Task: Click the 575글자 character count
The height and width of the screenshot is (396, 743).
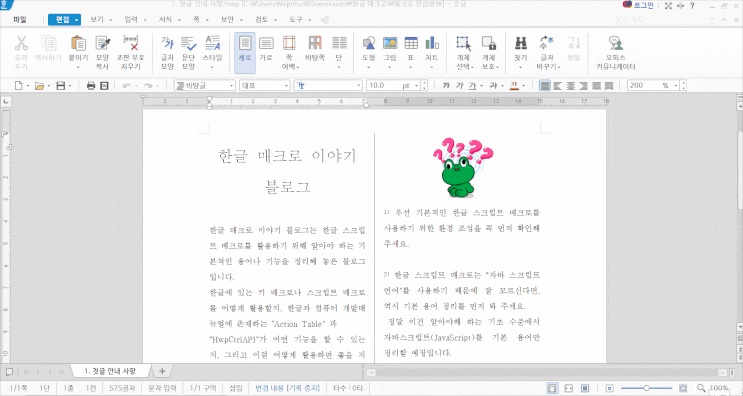Action: (x=123, y=388)
